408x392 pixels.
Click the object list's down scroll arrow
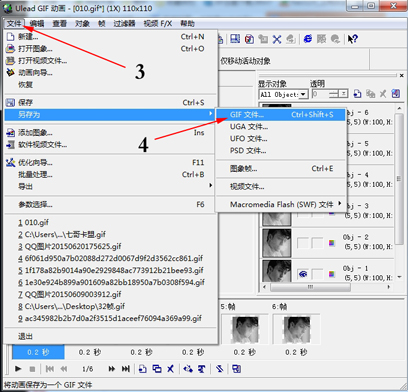click(399, 277)
